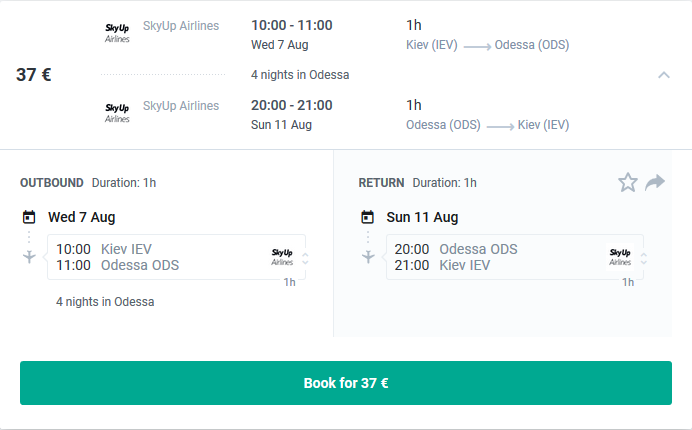Click the SkyUp Airlines name on the 10:00 flight
Screen dimensions: 692x430
181,25
